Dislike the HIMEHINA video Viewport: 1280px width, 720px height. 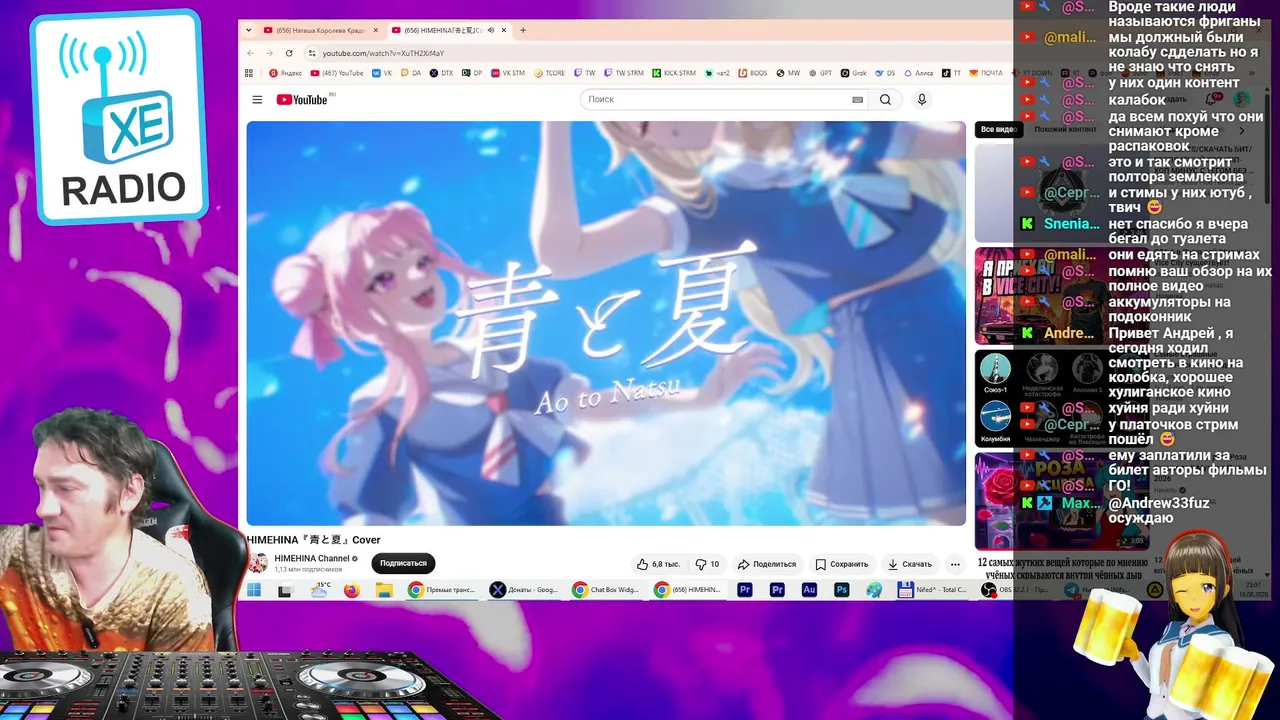click(708, 564)
